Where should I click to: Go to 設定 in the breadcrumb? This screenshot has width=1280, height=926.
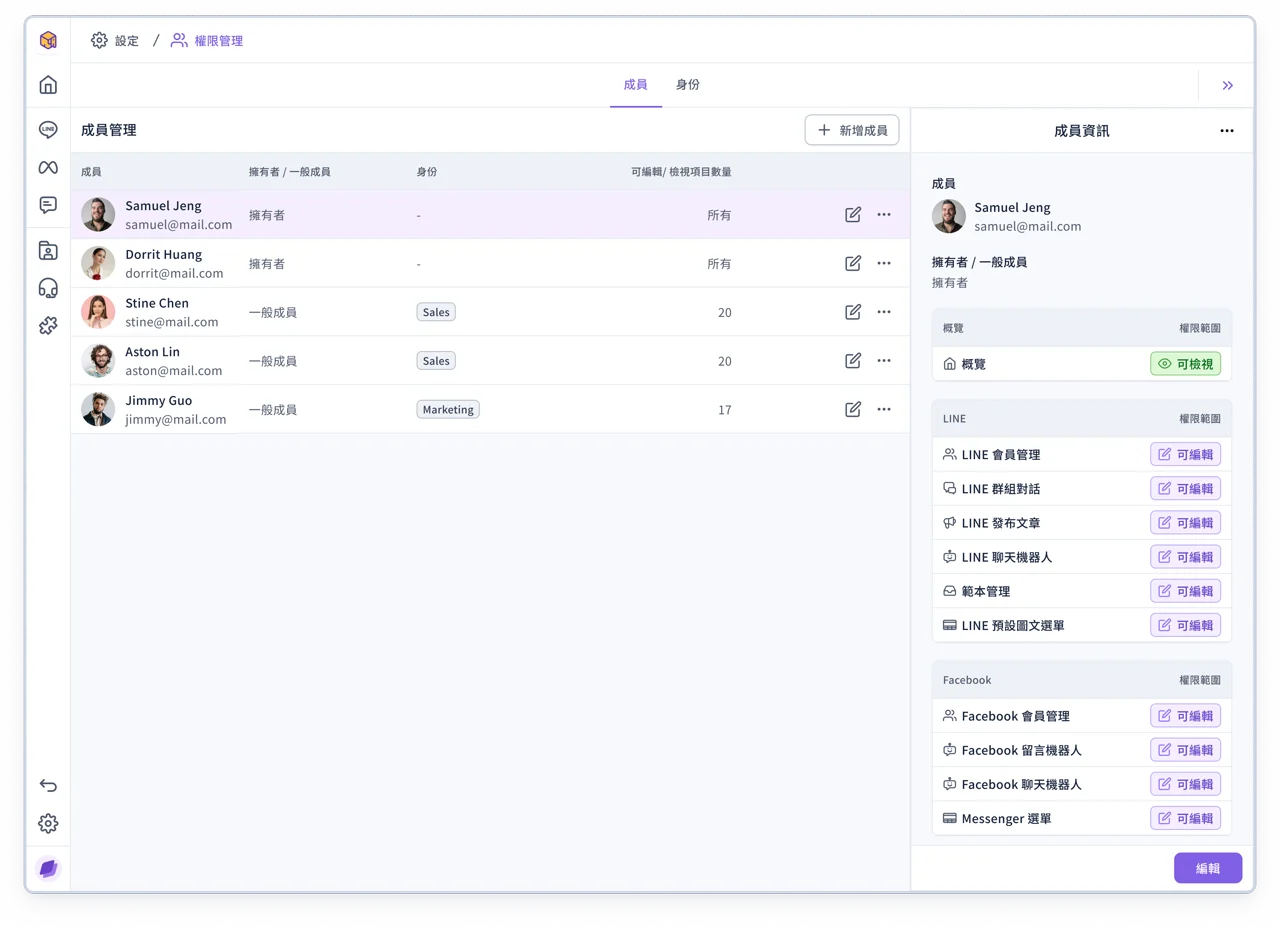pyautogui.click(x=115, y=41)
